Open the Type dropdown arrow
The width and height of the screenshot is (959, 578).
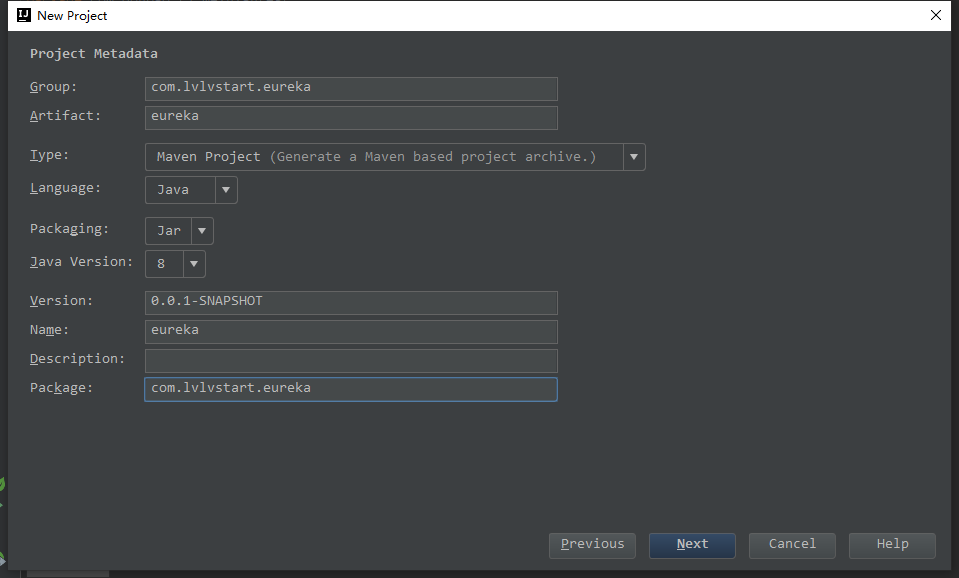634,157
